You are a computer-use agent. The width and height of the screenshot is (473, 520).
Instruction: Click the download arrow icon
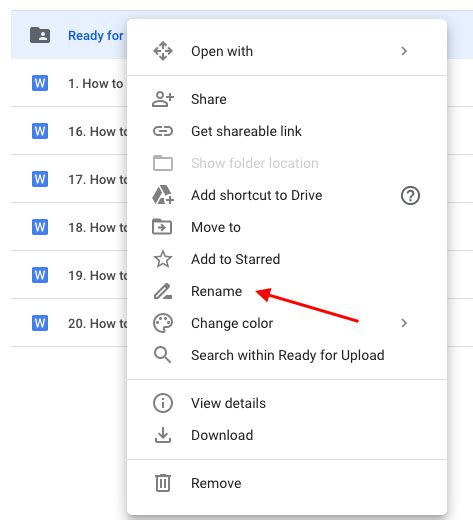pos(163,435)
